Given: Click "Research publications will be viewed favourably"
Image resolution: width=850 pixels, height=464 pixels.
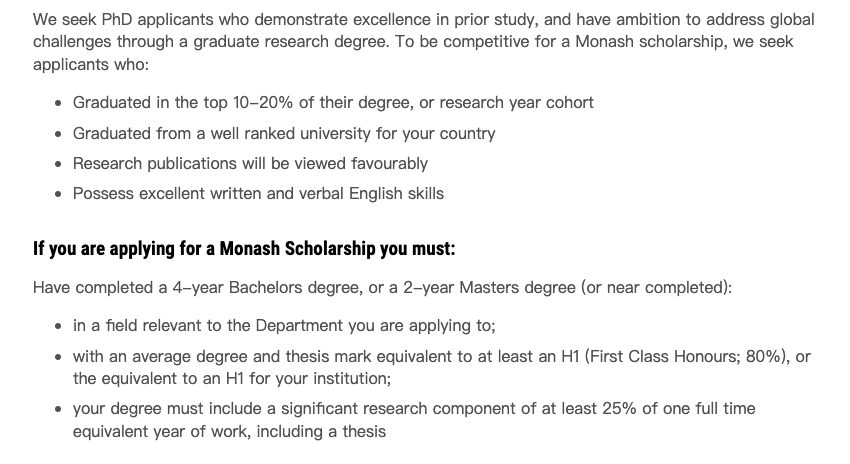Looking at the screenshot, I should (x=250, y=163).
